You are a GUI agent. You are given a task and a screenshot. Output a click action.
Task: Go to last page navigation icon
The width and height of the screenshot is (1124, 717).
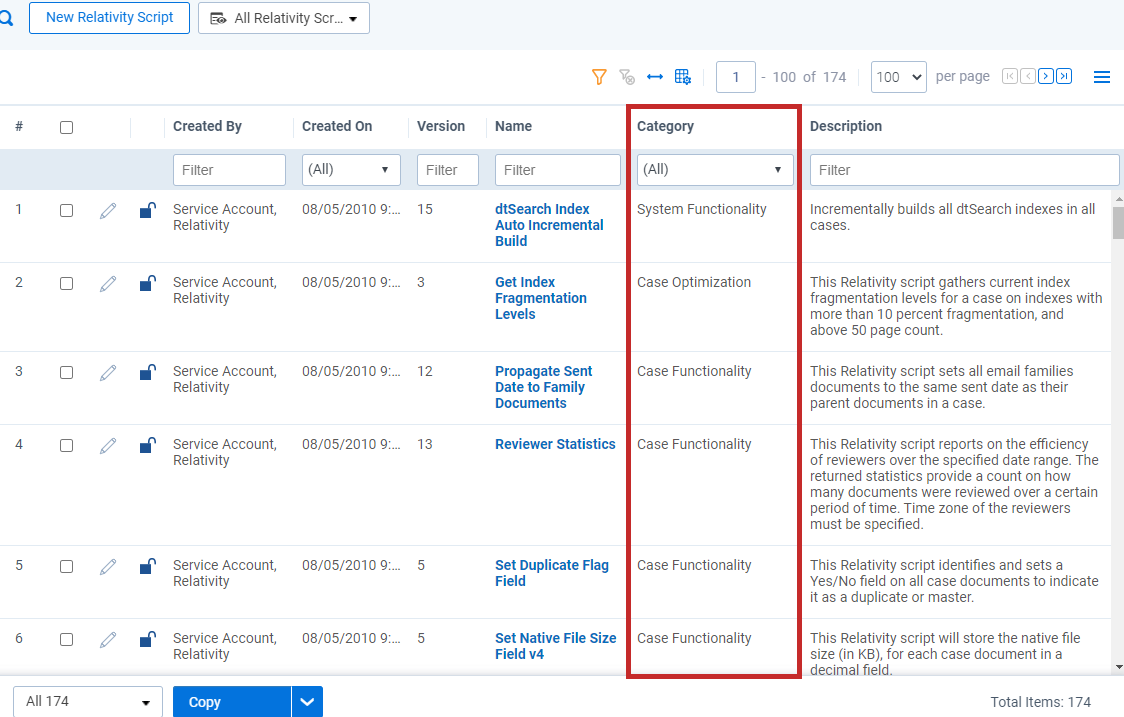pos(1064,76)
